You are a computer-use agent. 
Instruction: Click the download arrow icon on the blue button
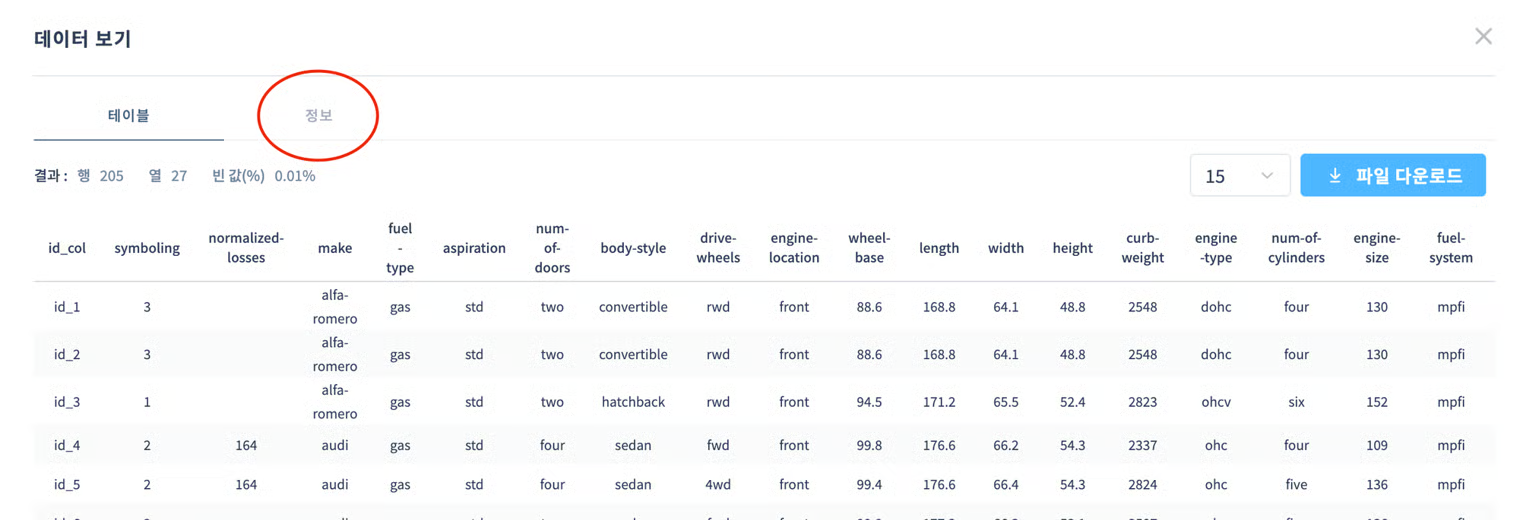click(x=1334, y=176)
